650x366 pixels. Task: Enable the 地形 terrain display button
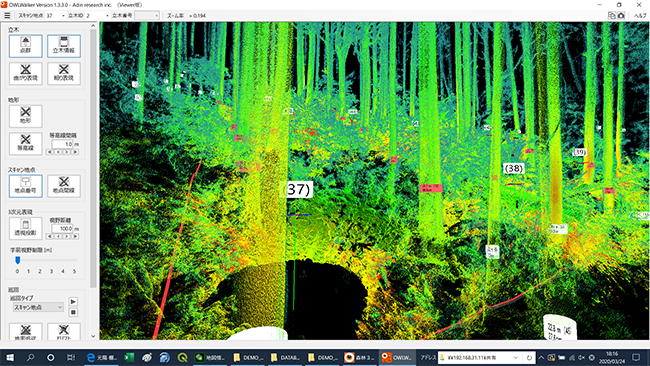(26, 116)
